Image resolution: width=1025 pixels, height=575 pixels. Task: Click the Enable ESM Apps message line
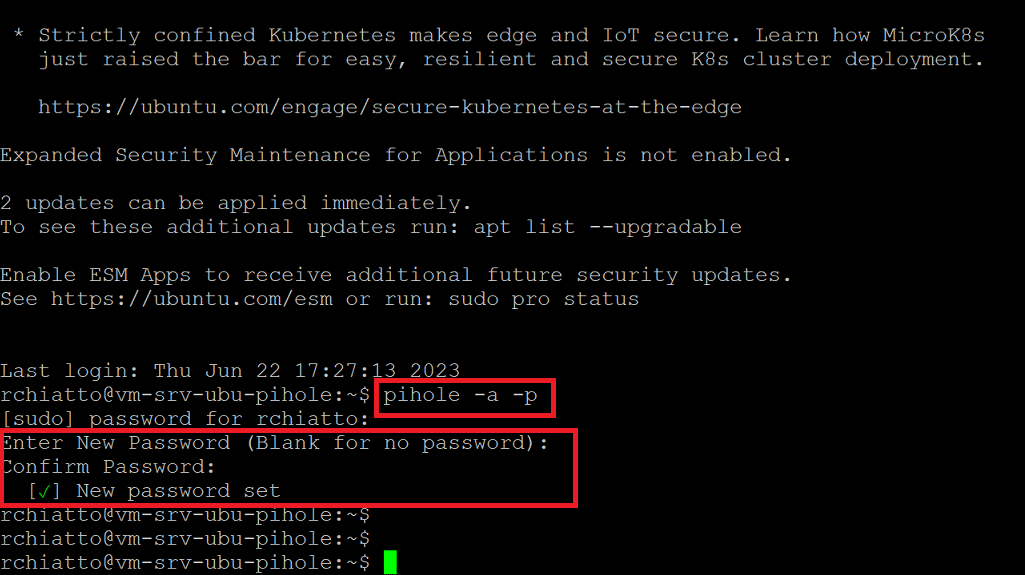[395, 275]
